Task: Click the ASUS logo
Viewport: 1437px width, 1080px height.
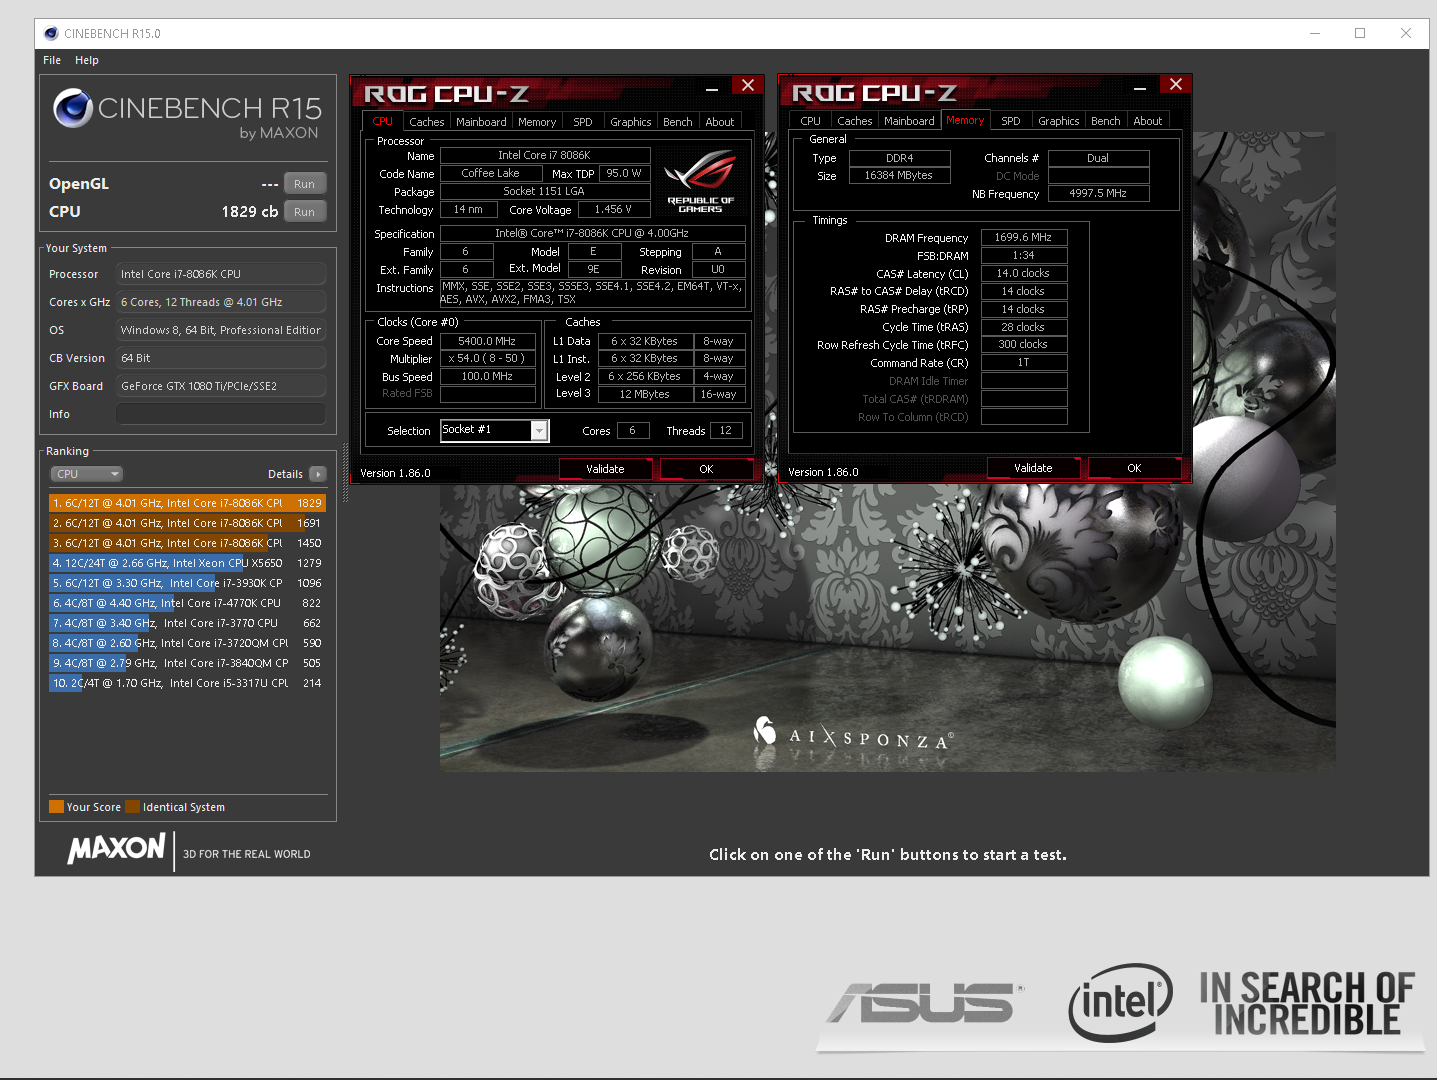Action: (925, 1003)
